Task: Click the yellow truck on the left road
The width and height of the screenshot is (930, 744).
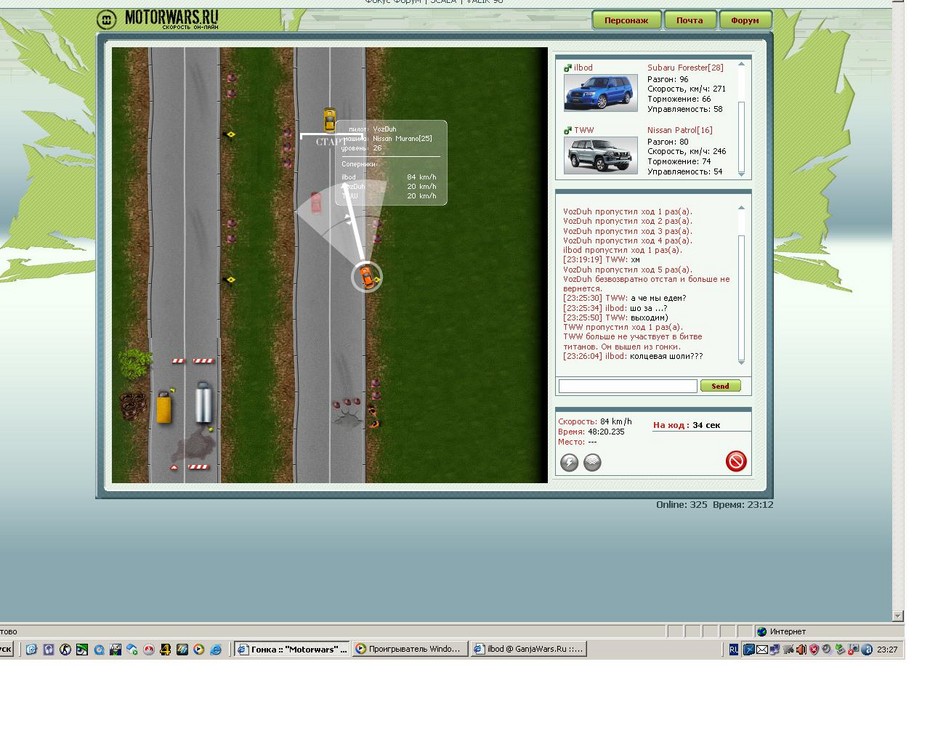Action: (x=164, y=407)
